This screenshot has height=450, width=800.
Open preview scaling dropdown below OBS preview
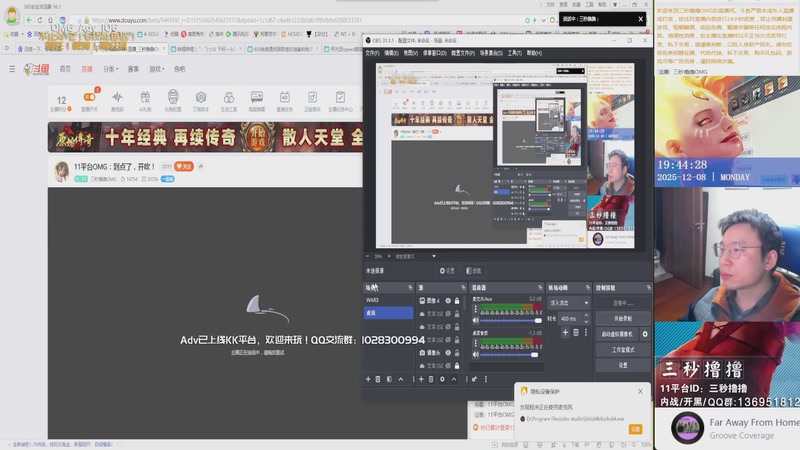tap(434, 256)
